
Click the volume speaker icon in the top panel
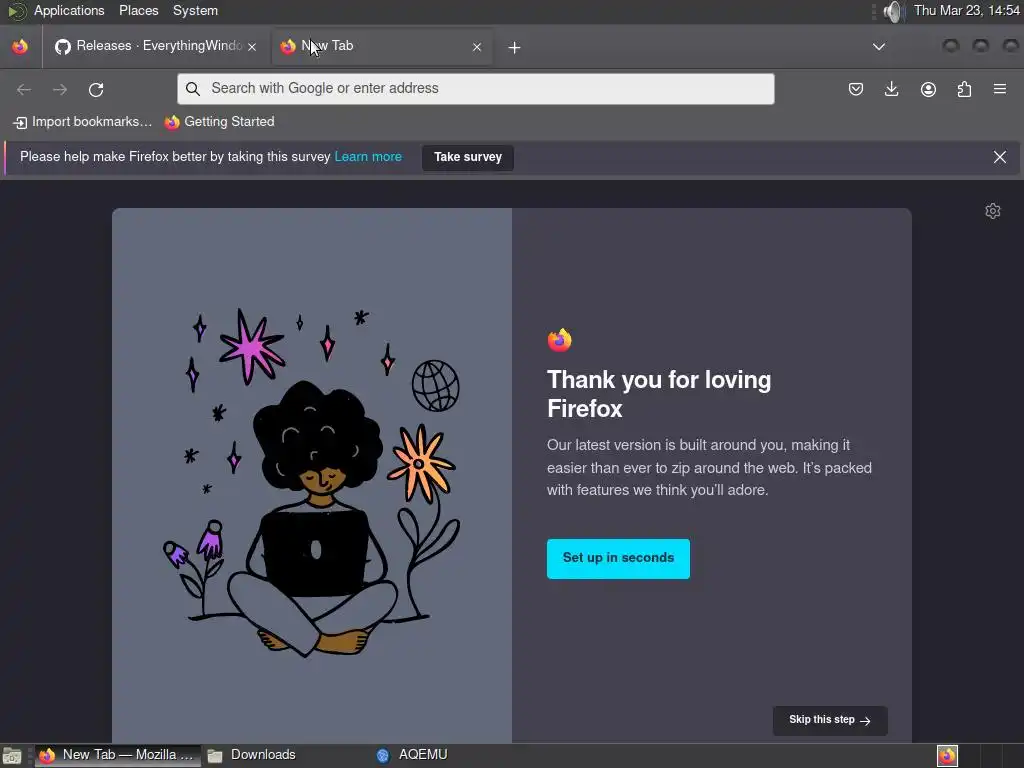(x=893, y=11)
